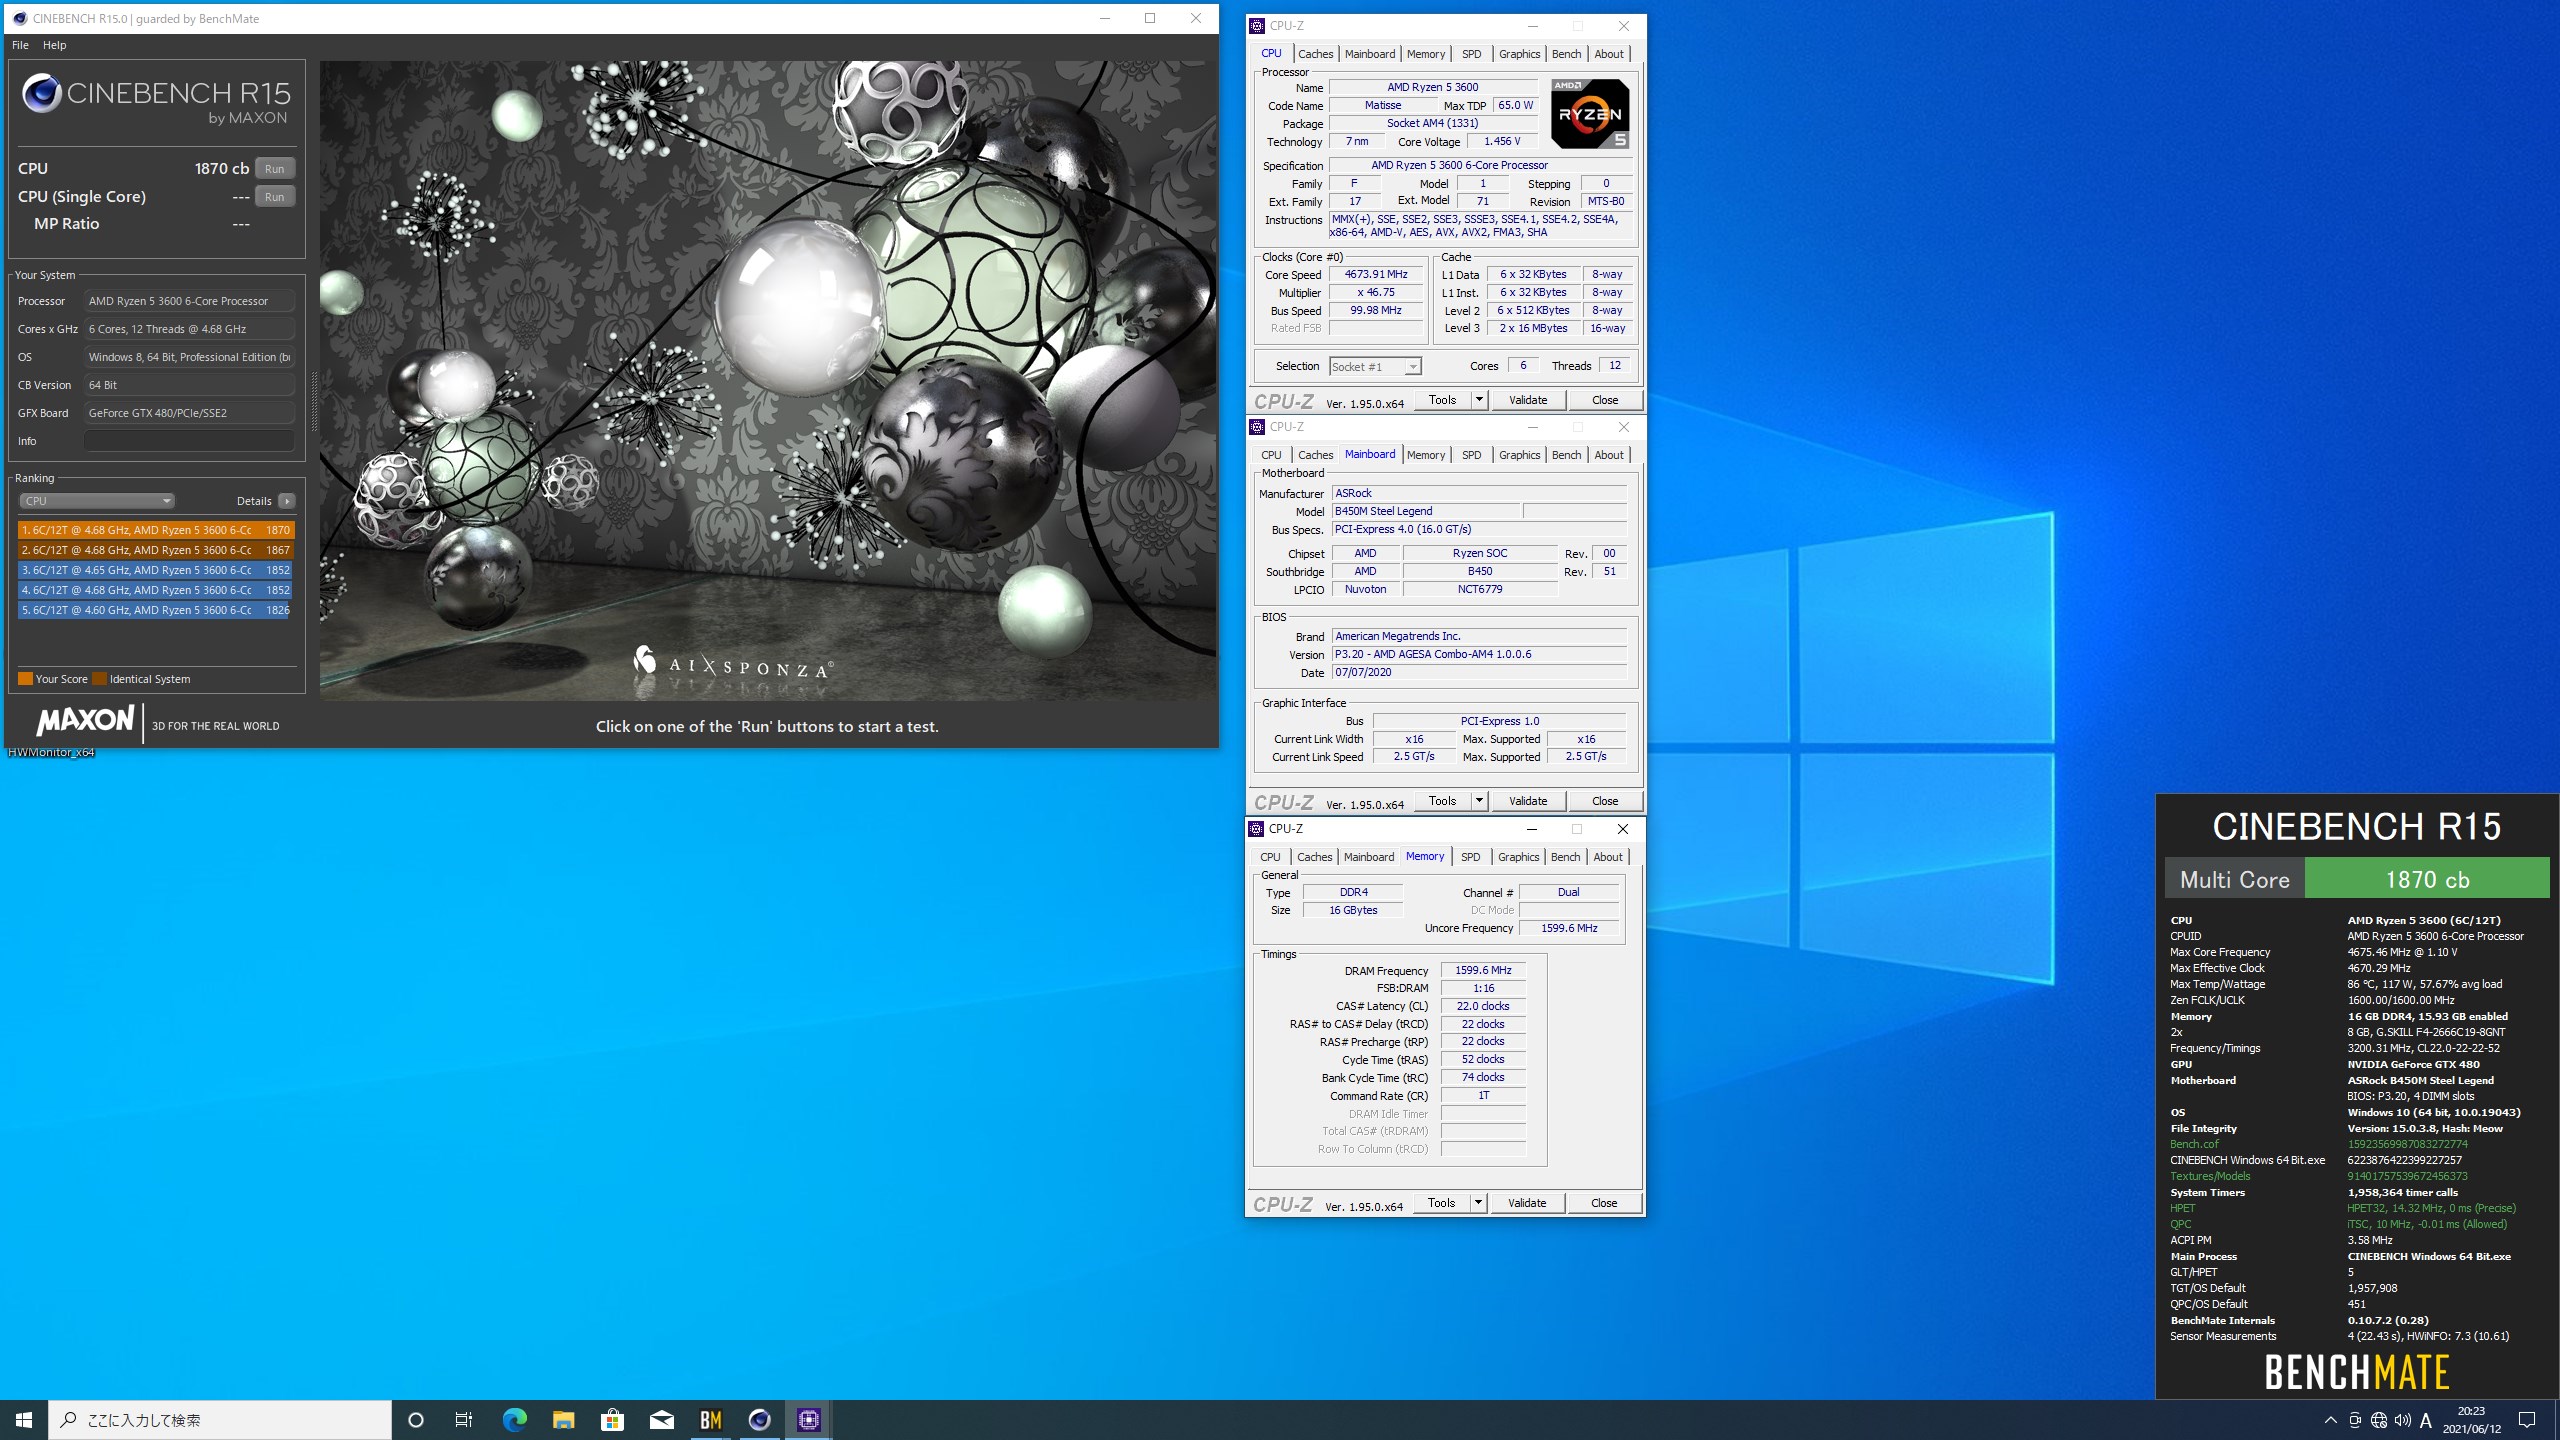This screenshot has width=2560, height=1440.
Task: Click Bench.cof file integrity entry
Action: click(x=2194, y=1144)
